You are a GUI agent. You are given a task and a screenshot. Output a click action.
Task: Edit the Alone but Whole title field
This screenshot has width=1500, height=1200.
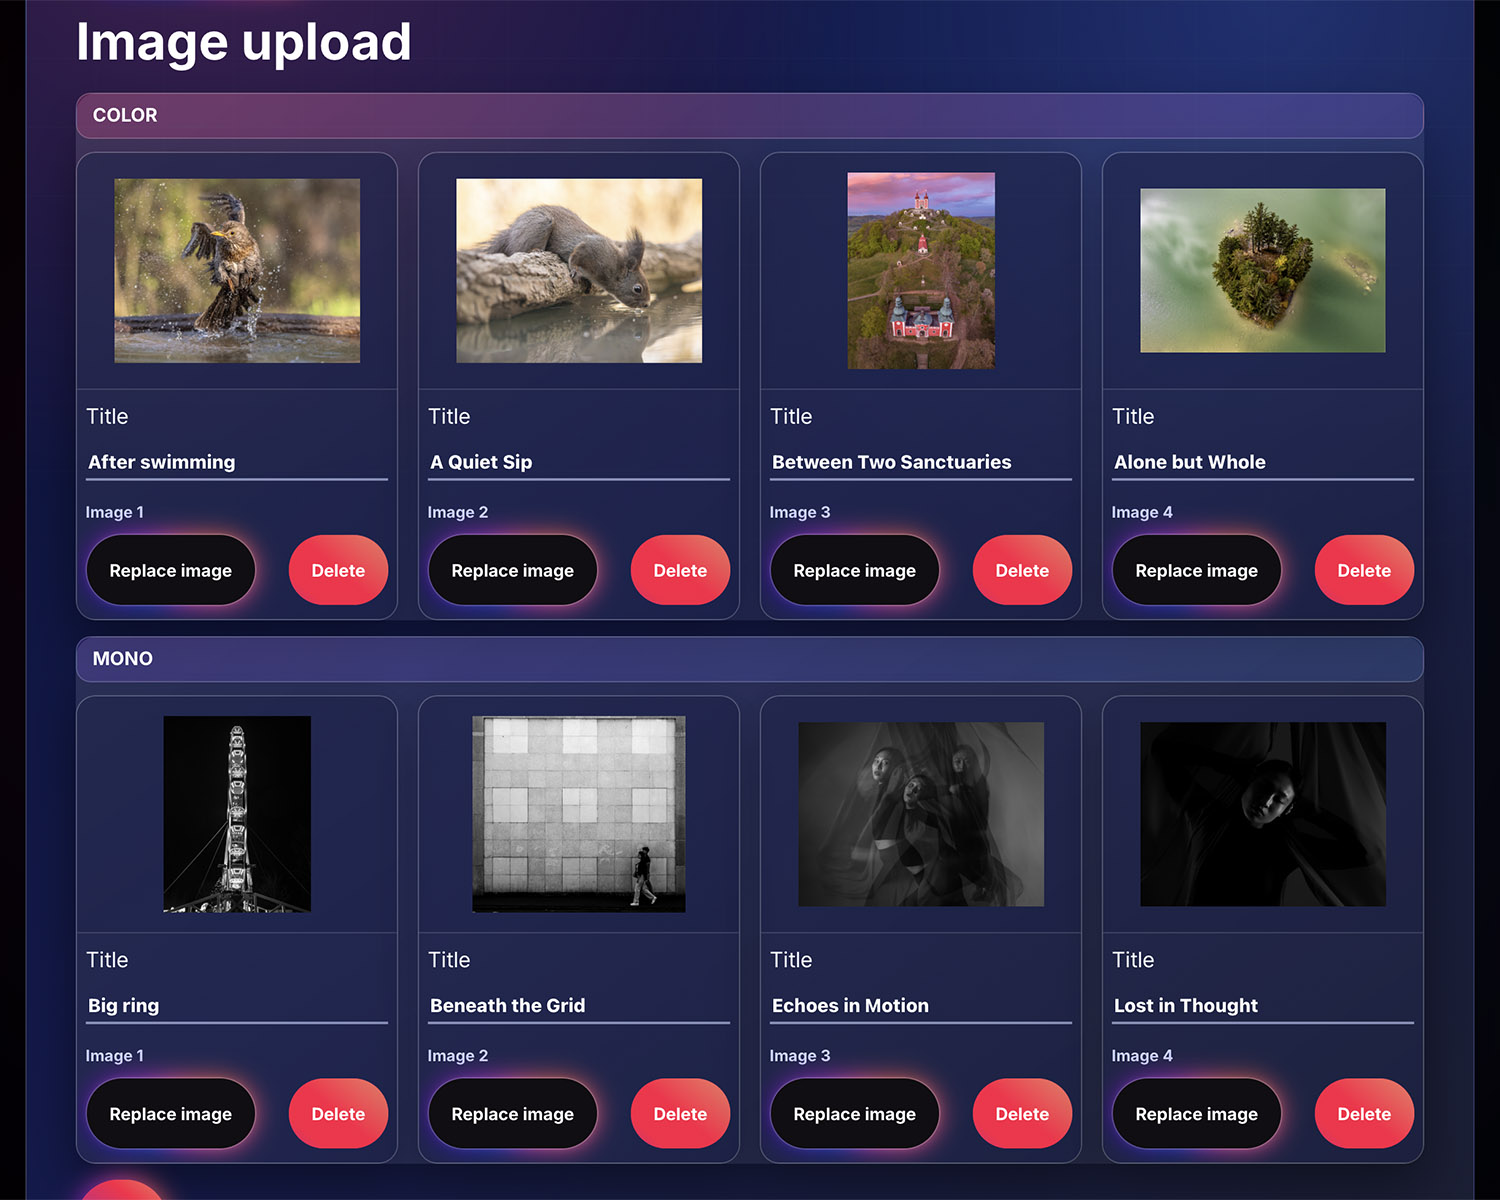[1263, 462]
